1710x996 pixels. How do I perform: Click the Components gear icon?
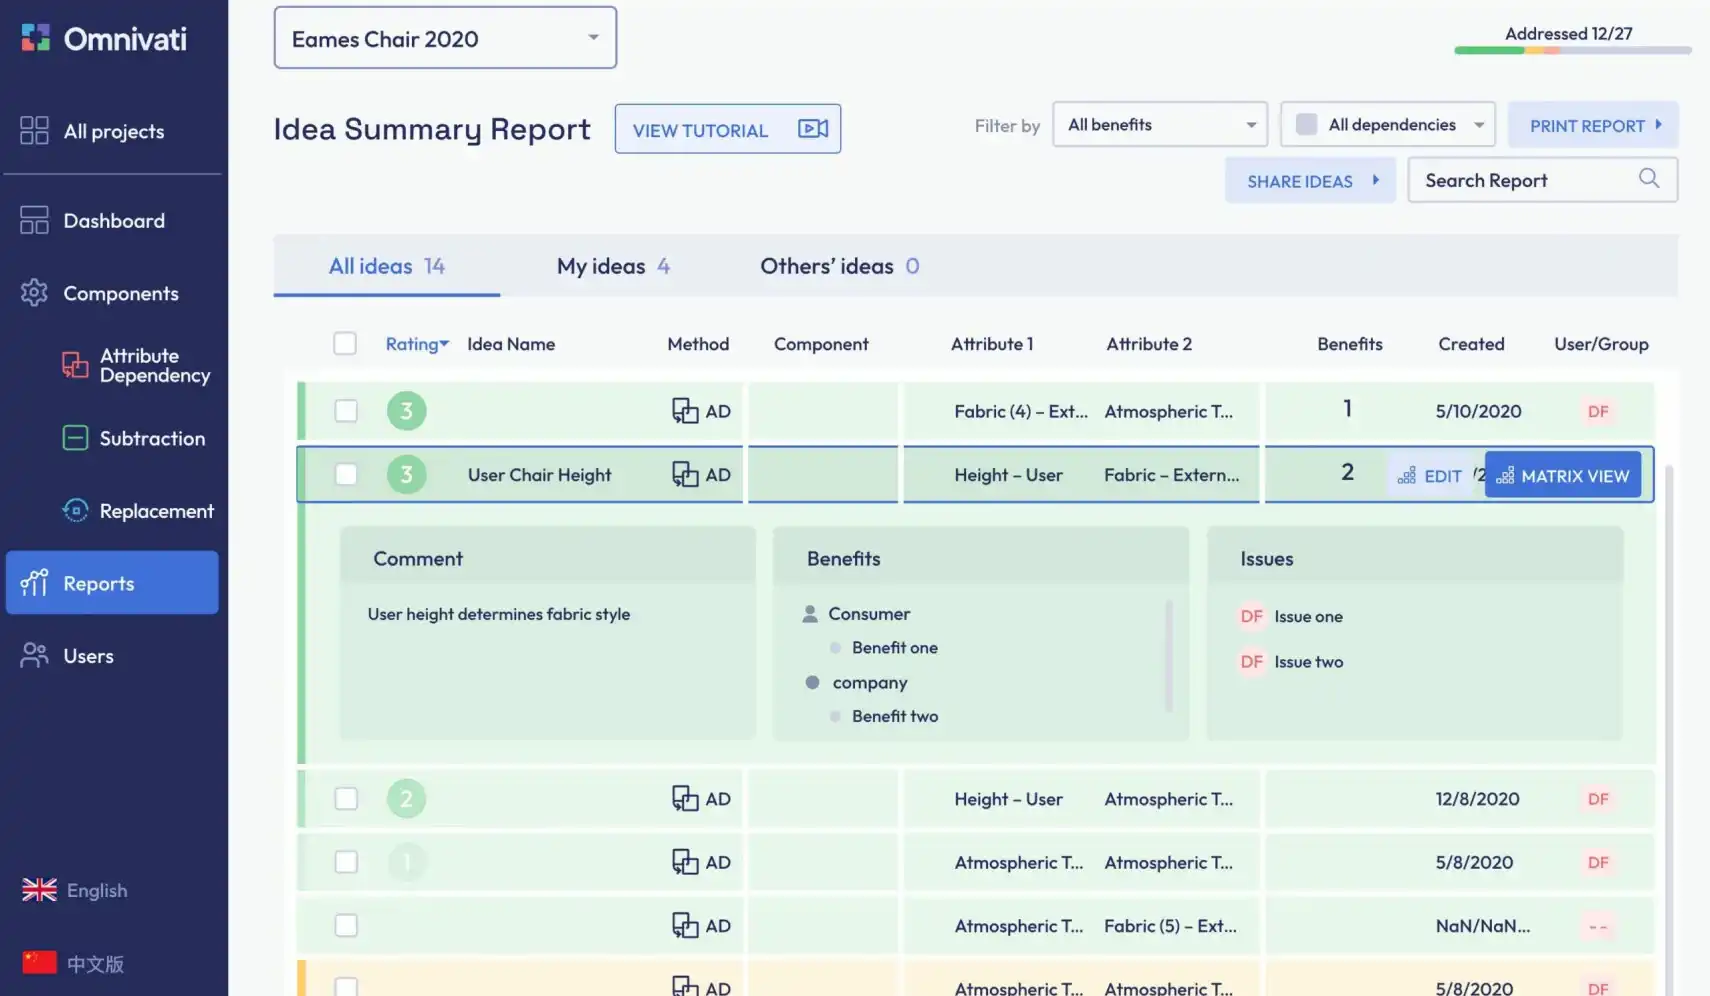tap(34, 293)
